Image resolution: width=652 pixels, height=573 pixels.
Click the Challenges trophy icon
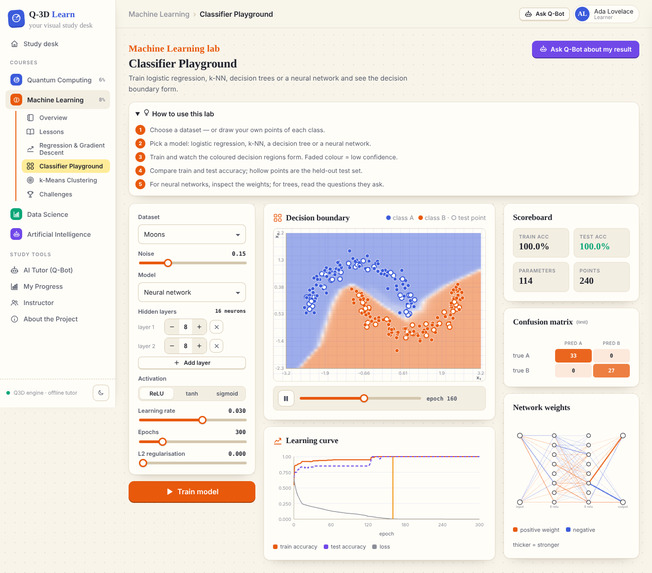pos(30,194)
